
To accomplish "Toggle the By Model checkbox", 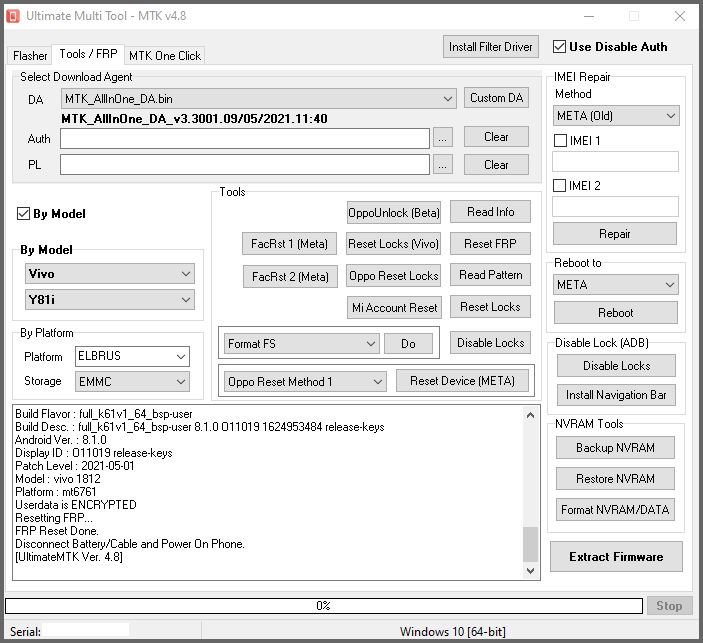I will click(x=24, y=214).
